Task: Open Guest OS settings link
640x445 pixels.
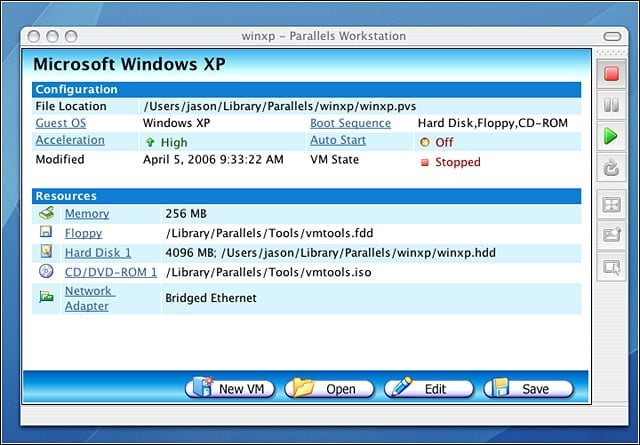Action: (x=61, y=123)
